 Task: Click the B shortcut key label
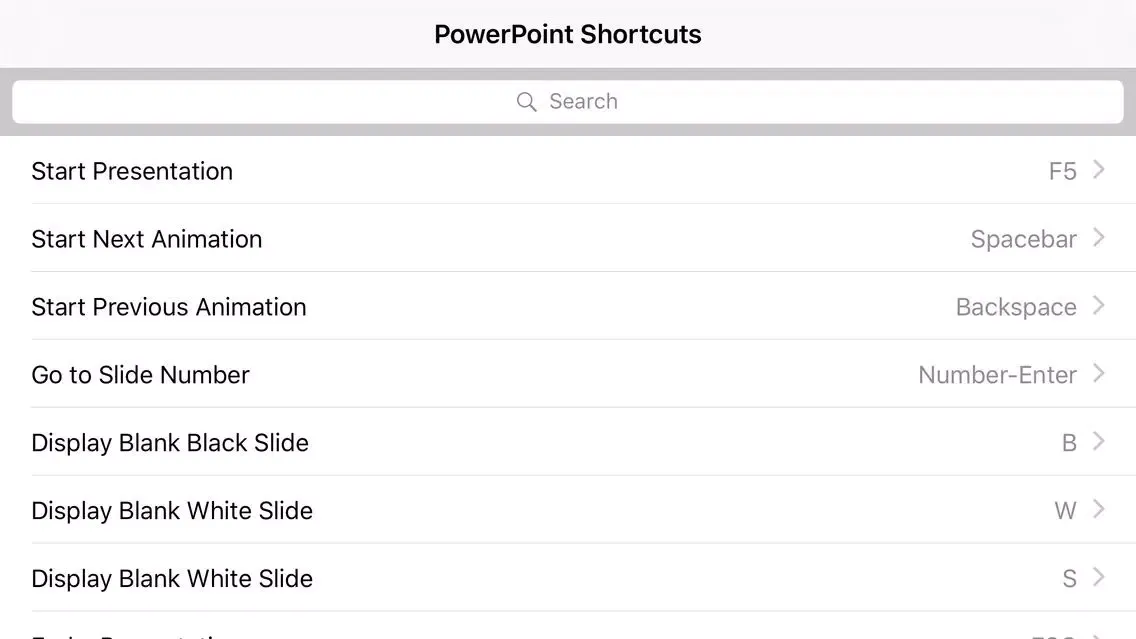click(x=1069, y=443)
